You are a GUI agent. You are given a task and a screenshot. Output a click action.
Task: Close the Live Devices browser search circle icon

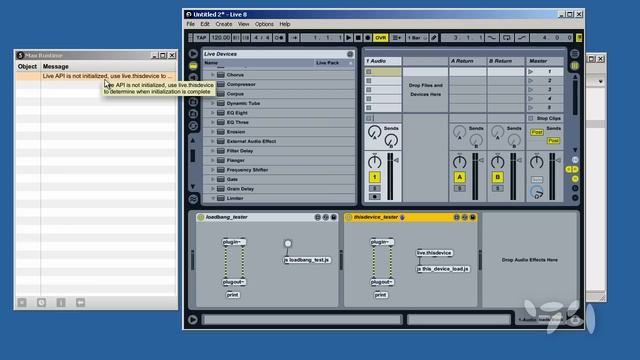tap(350, 54)
